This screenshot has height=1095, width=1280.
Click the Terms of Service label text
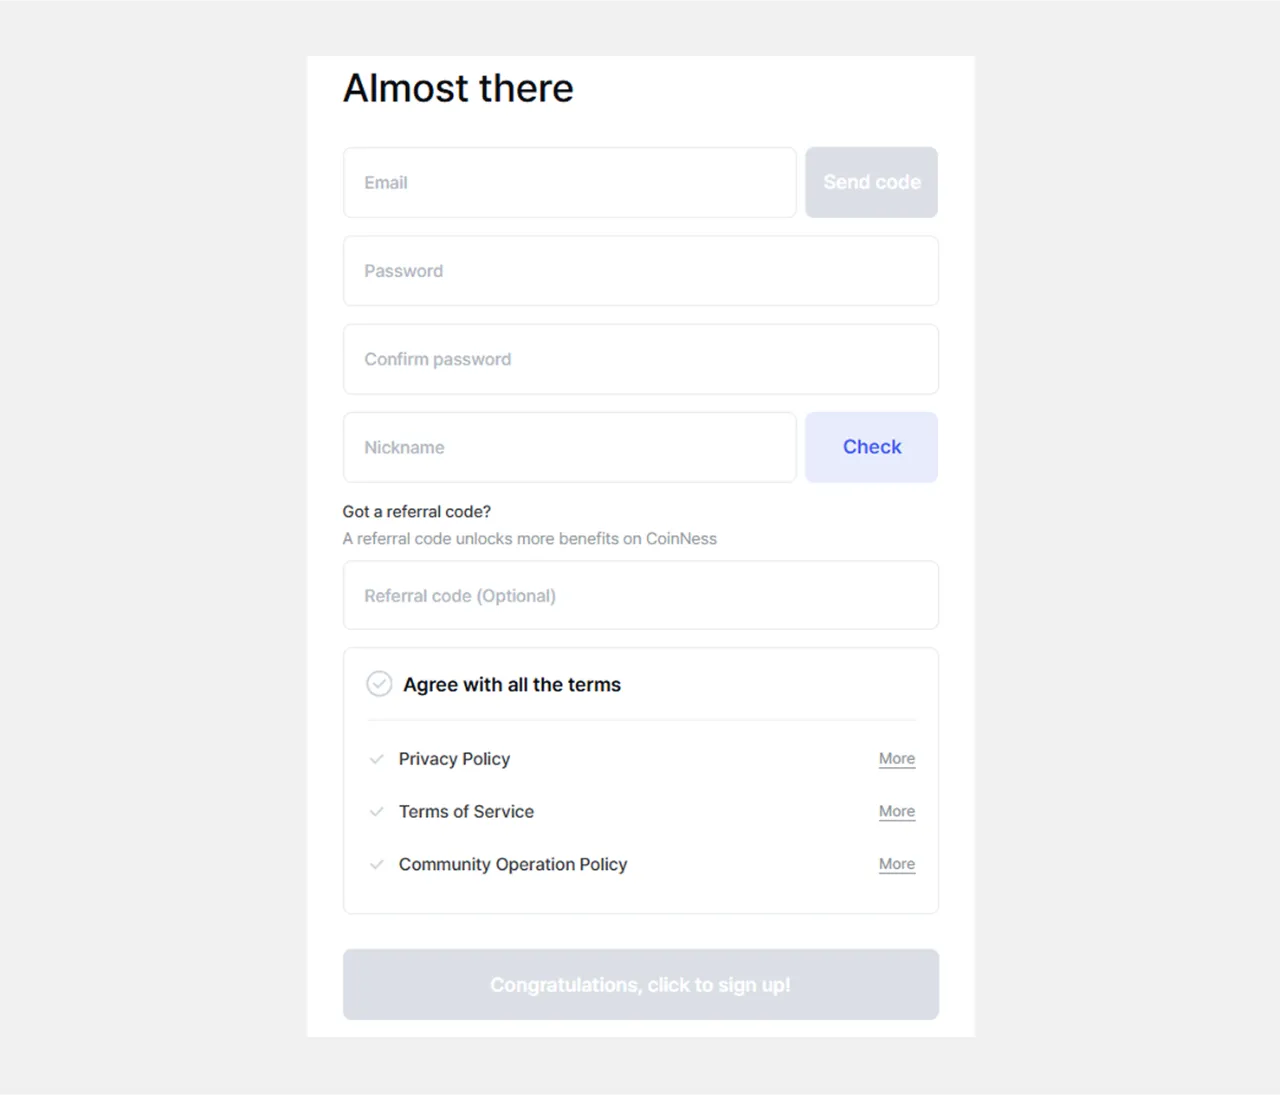[466, 812]
